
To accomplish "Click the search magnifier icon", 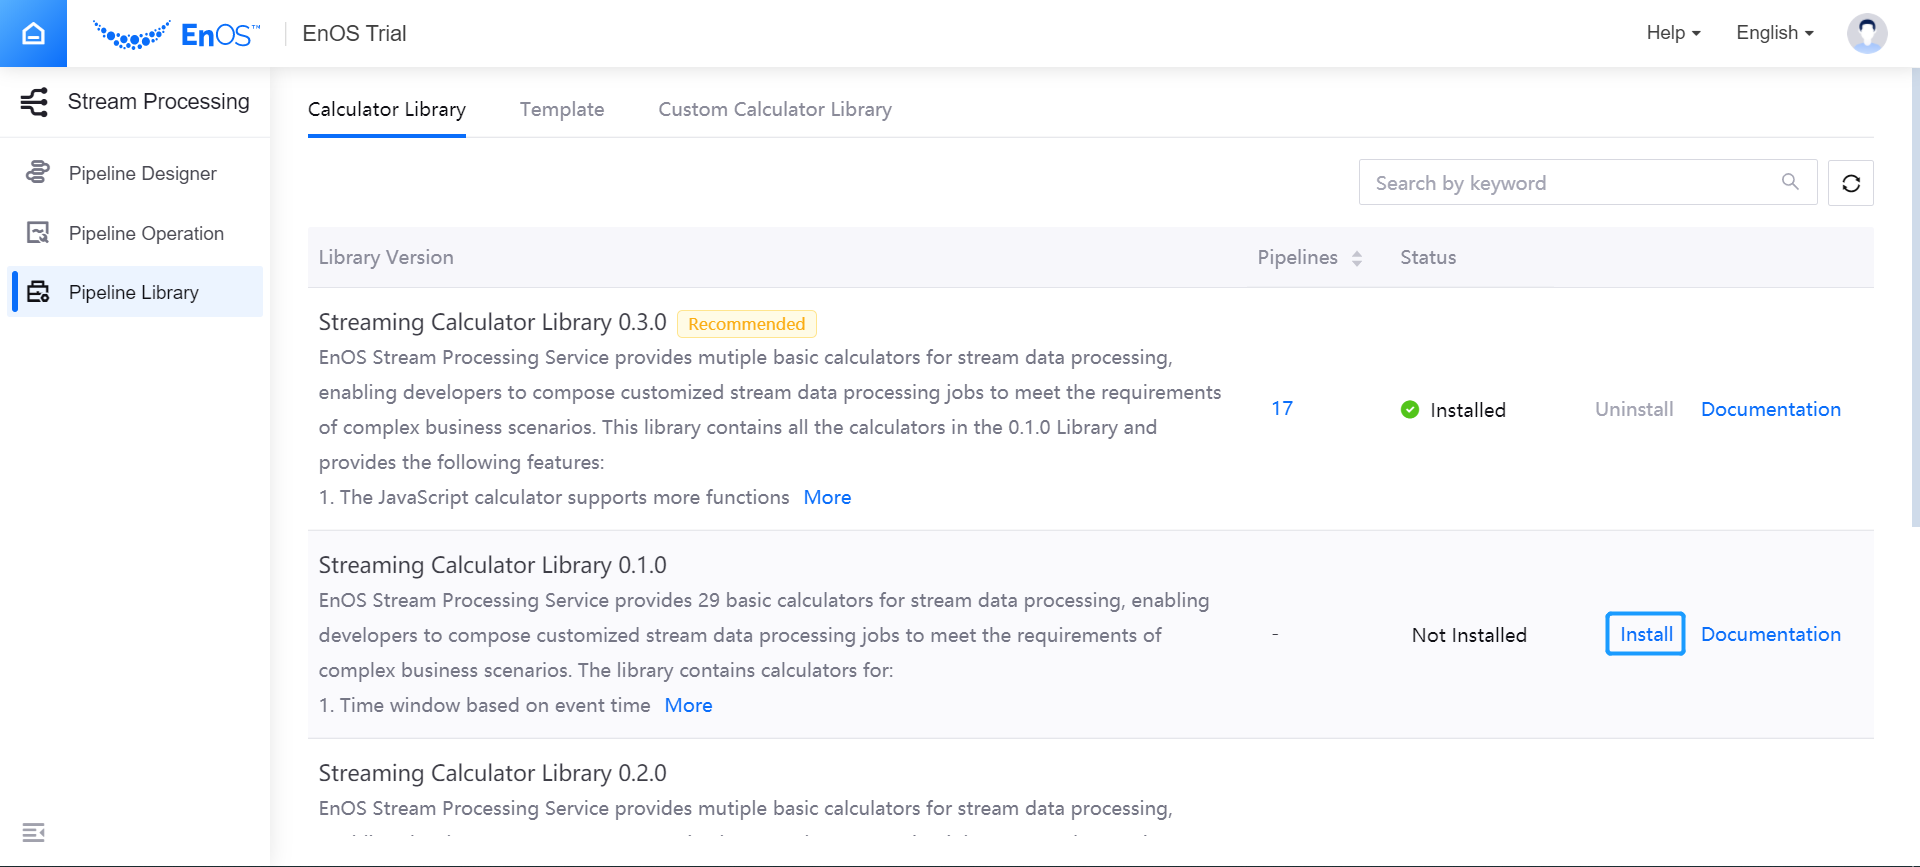I will point(1790,182).
